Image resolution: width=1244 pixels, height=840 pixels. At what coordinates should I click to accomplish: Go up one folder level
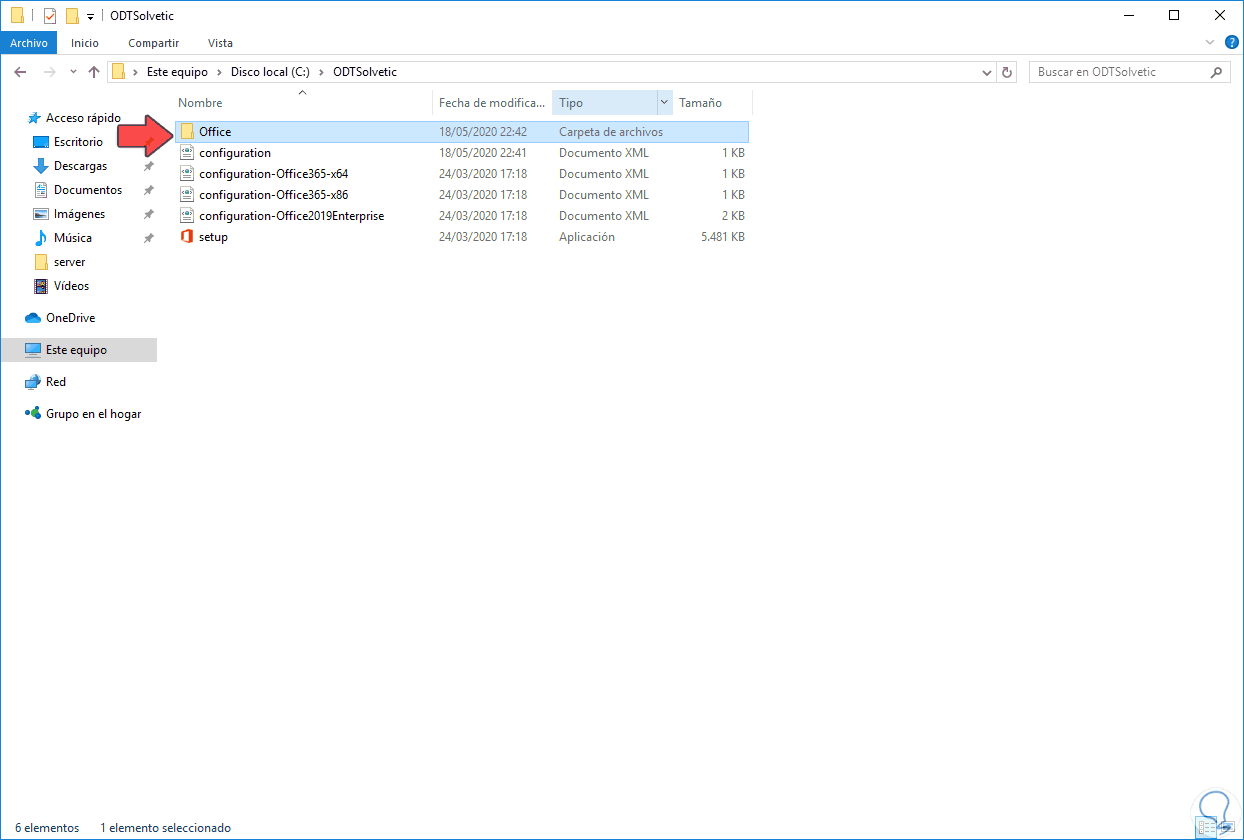(x=94, y=71)
